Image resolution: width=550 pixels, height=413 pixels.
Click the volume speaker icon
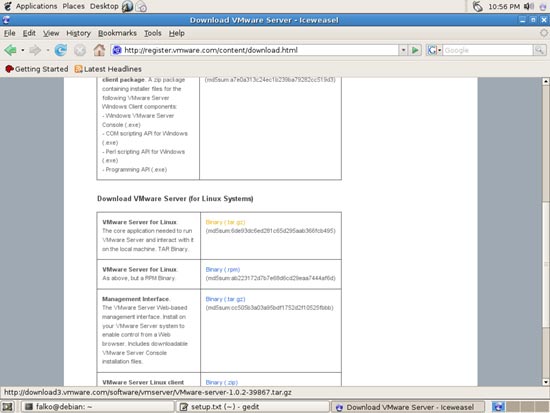[x=528, y=6]
